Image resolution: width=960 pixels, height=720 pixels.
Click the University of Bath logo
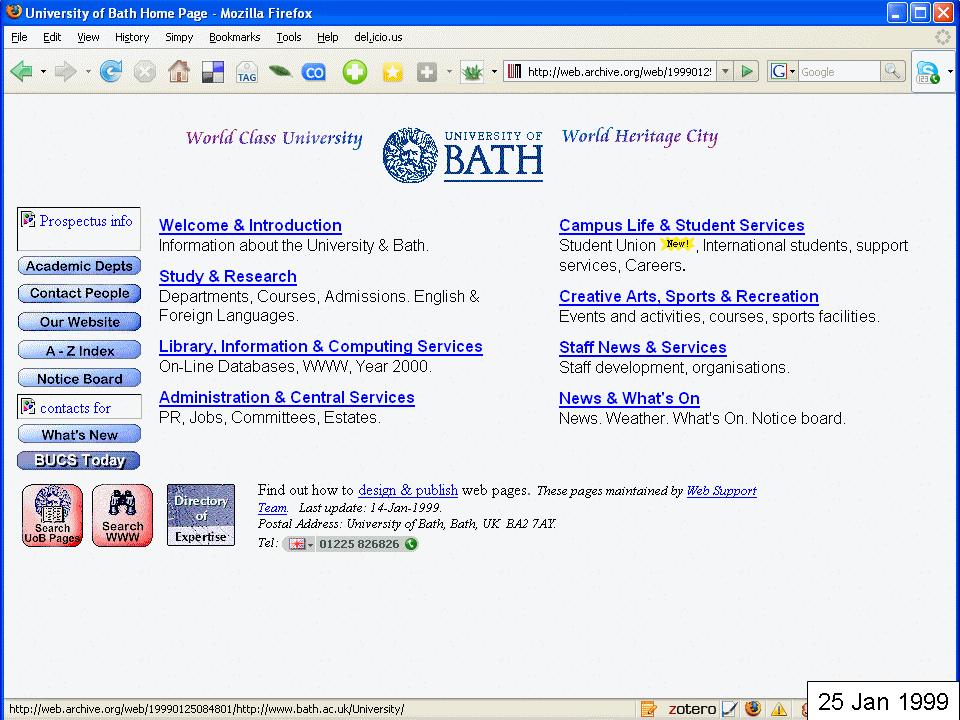(463, 155)
